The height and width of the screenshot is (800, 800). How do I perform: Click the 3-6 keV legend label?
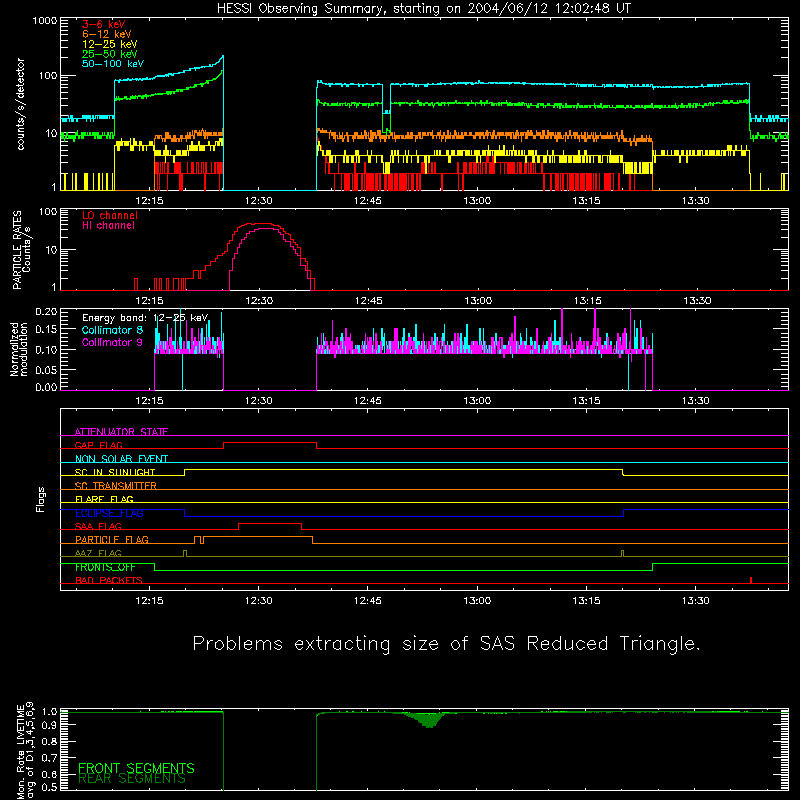click(104, 24)
